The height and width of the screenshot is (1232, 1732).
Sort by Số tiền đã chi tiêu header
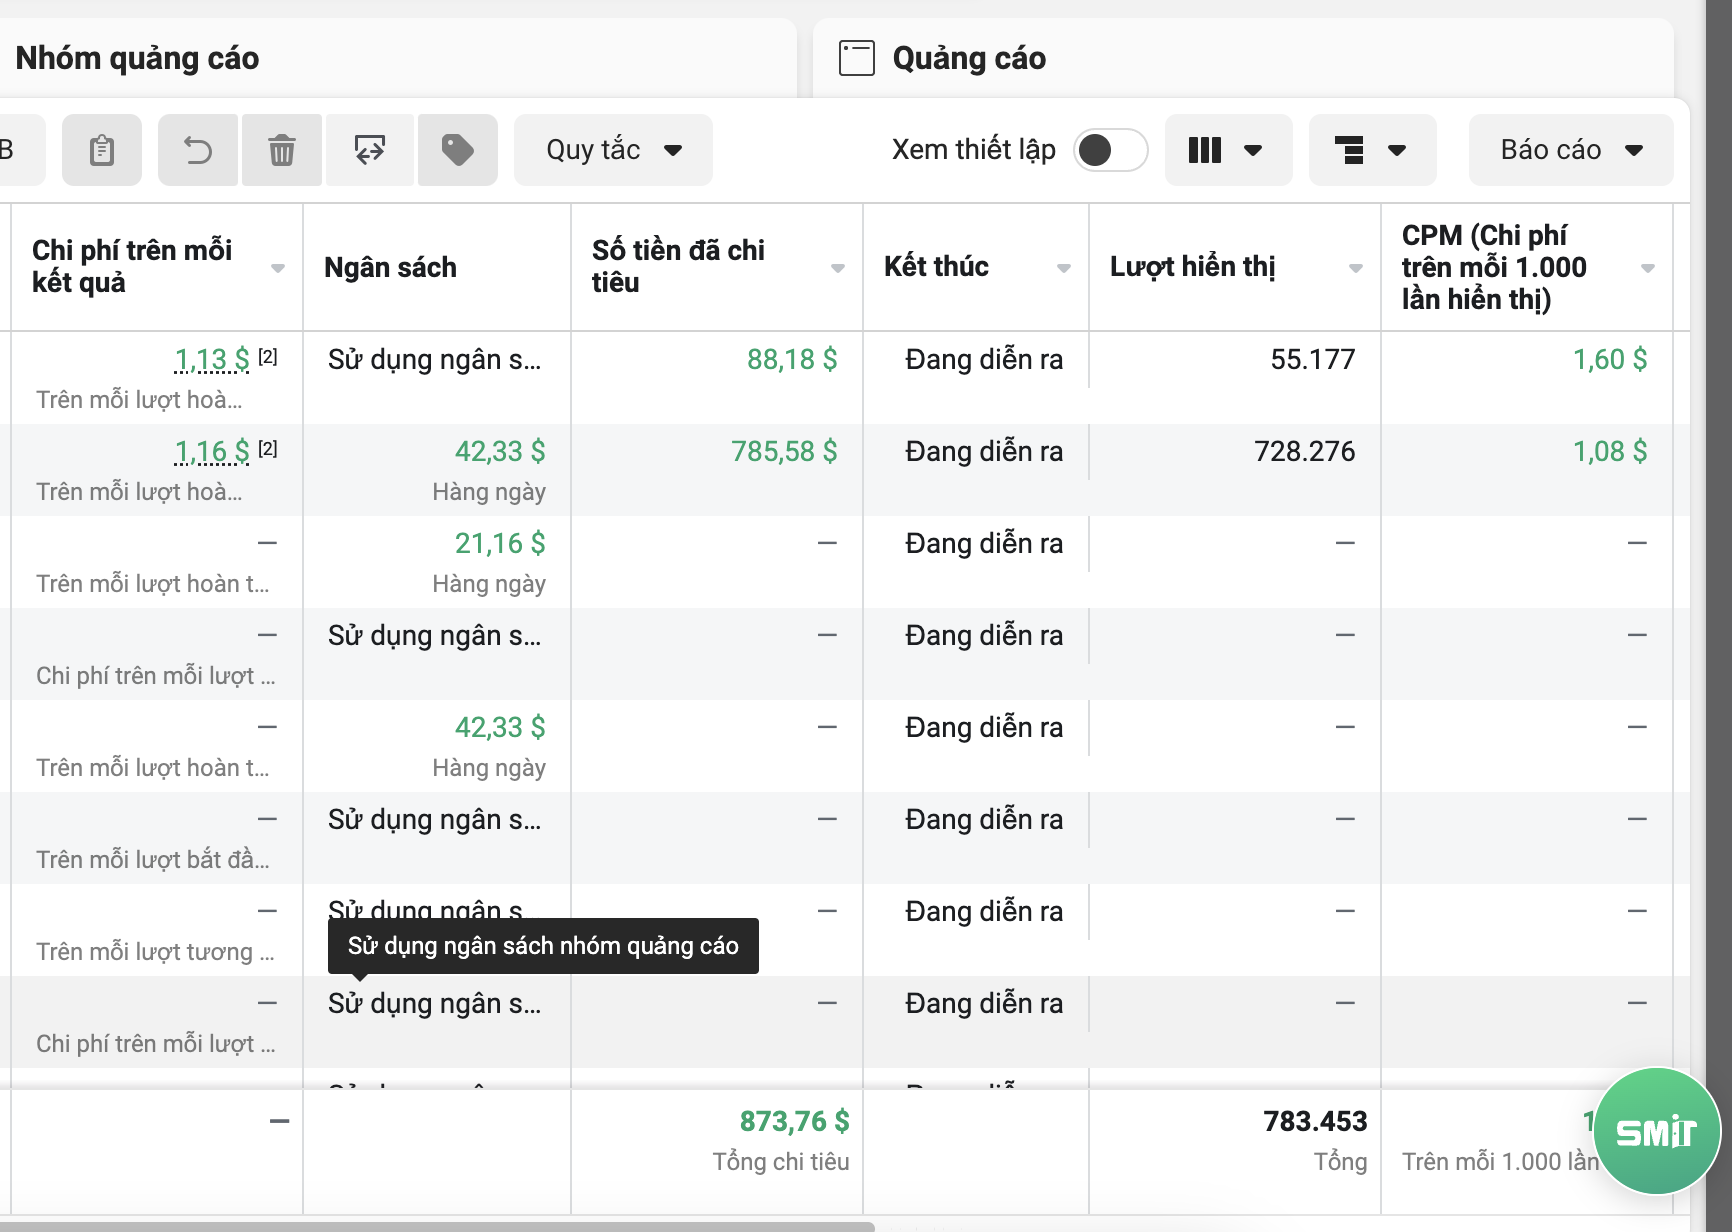(678, 266)
